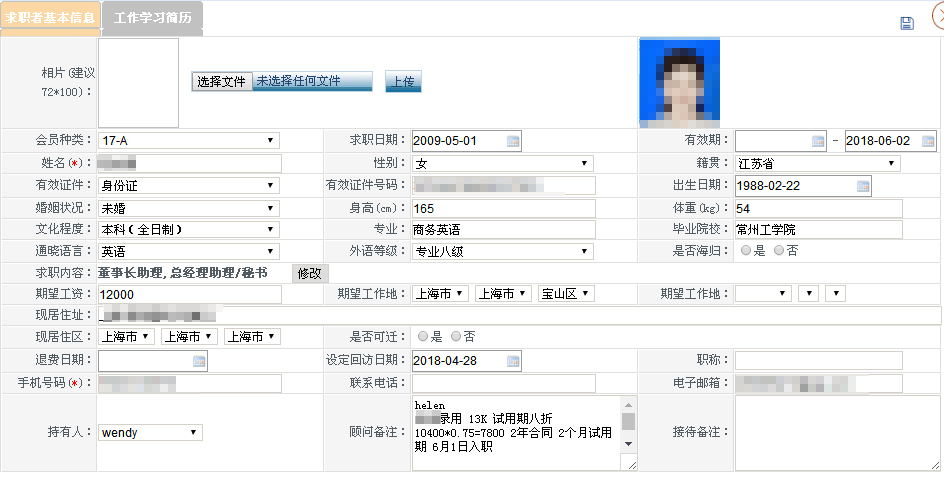Click the empty 联系电话 input field
944x477 pixels.
coord(503,383)
